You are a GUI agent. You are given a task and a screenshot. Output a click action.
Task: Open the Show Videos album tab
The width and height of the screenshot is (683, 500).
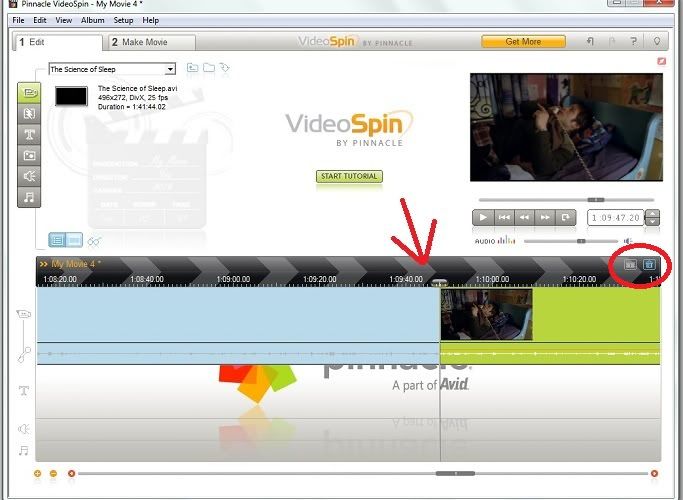29,93
